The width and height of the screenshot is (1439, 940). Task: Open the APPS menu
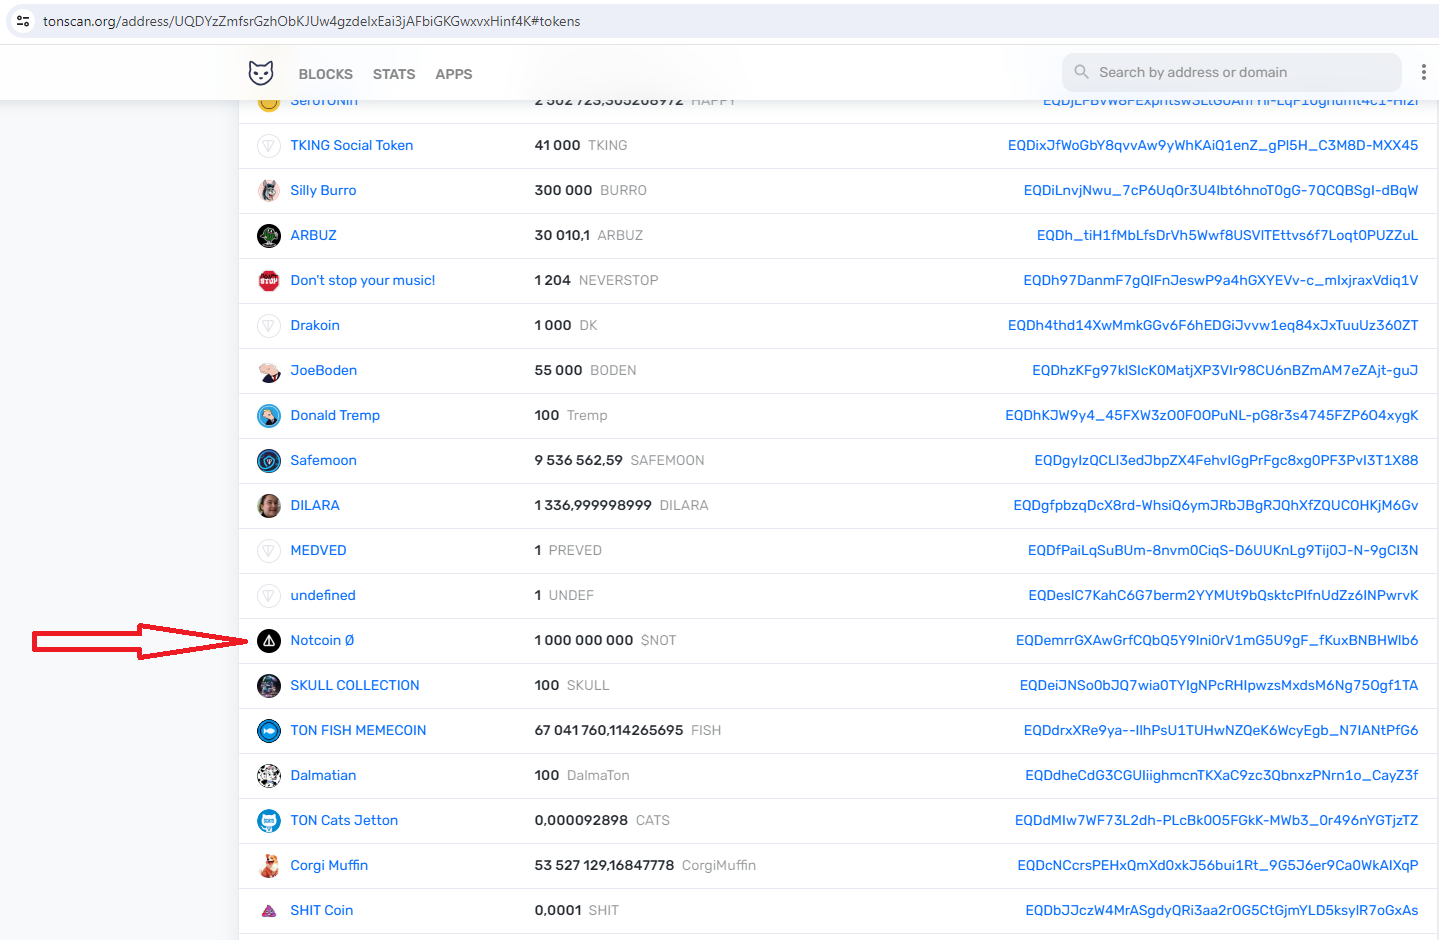(x=454, y=74)
